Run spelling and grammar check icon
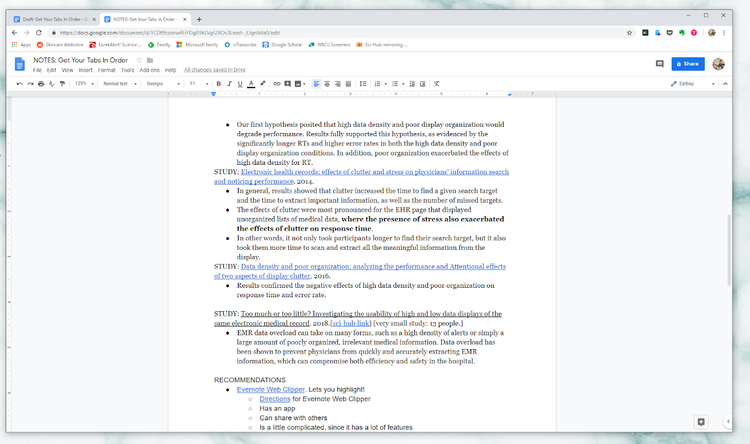 tap(52, 84)
